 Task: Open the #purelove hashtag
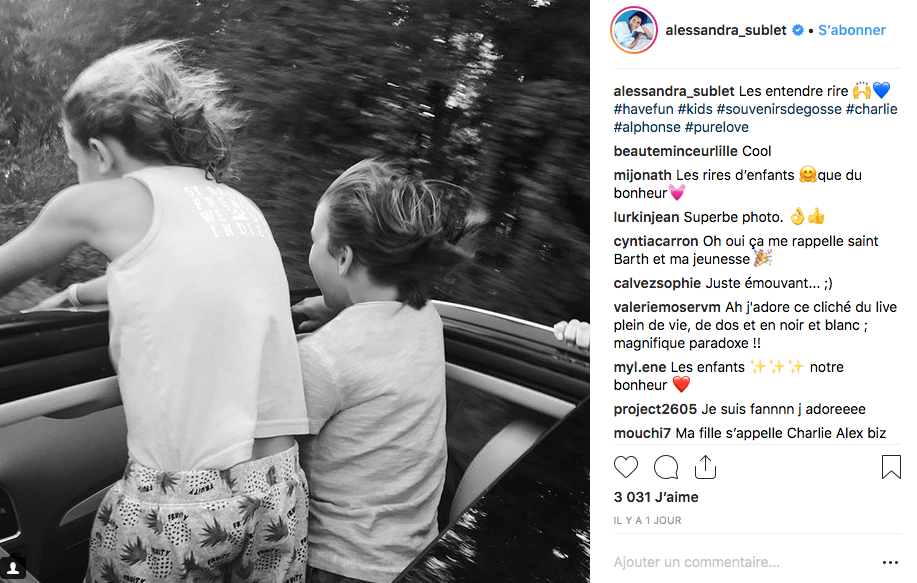coord(716,127)
